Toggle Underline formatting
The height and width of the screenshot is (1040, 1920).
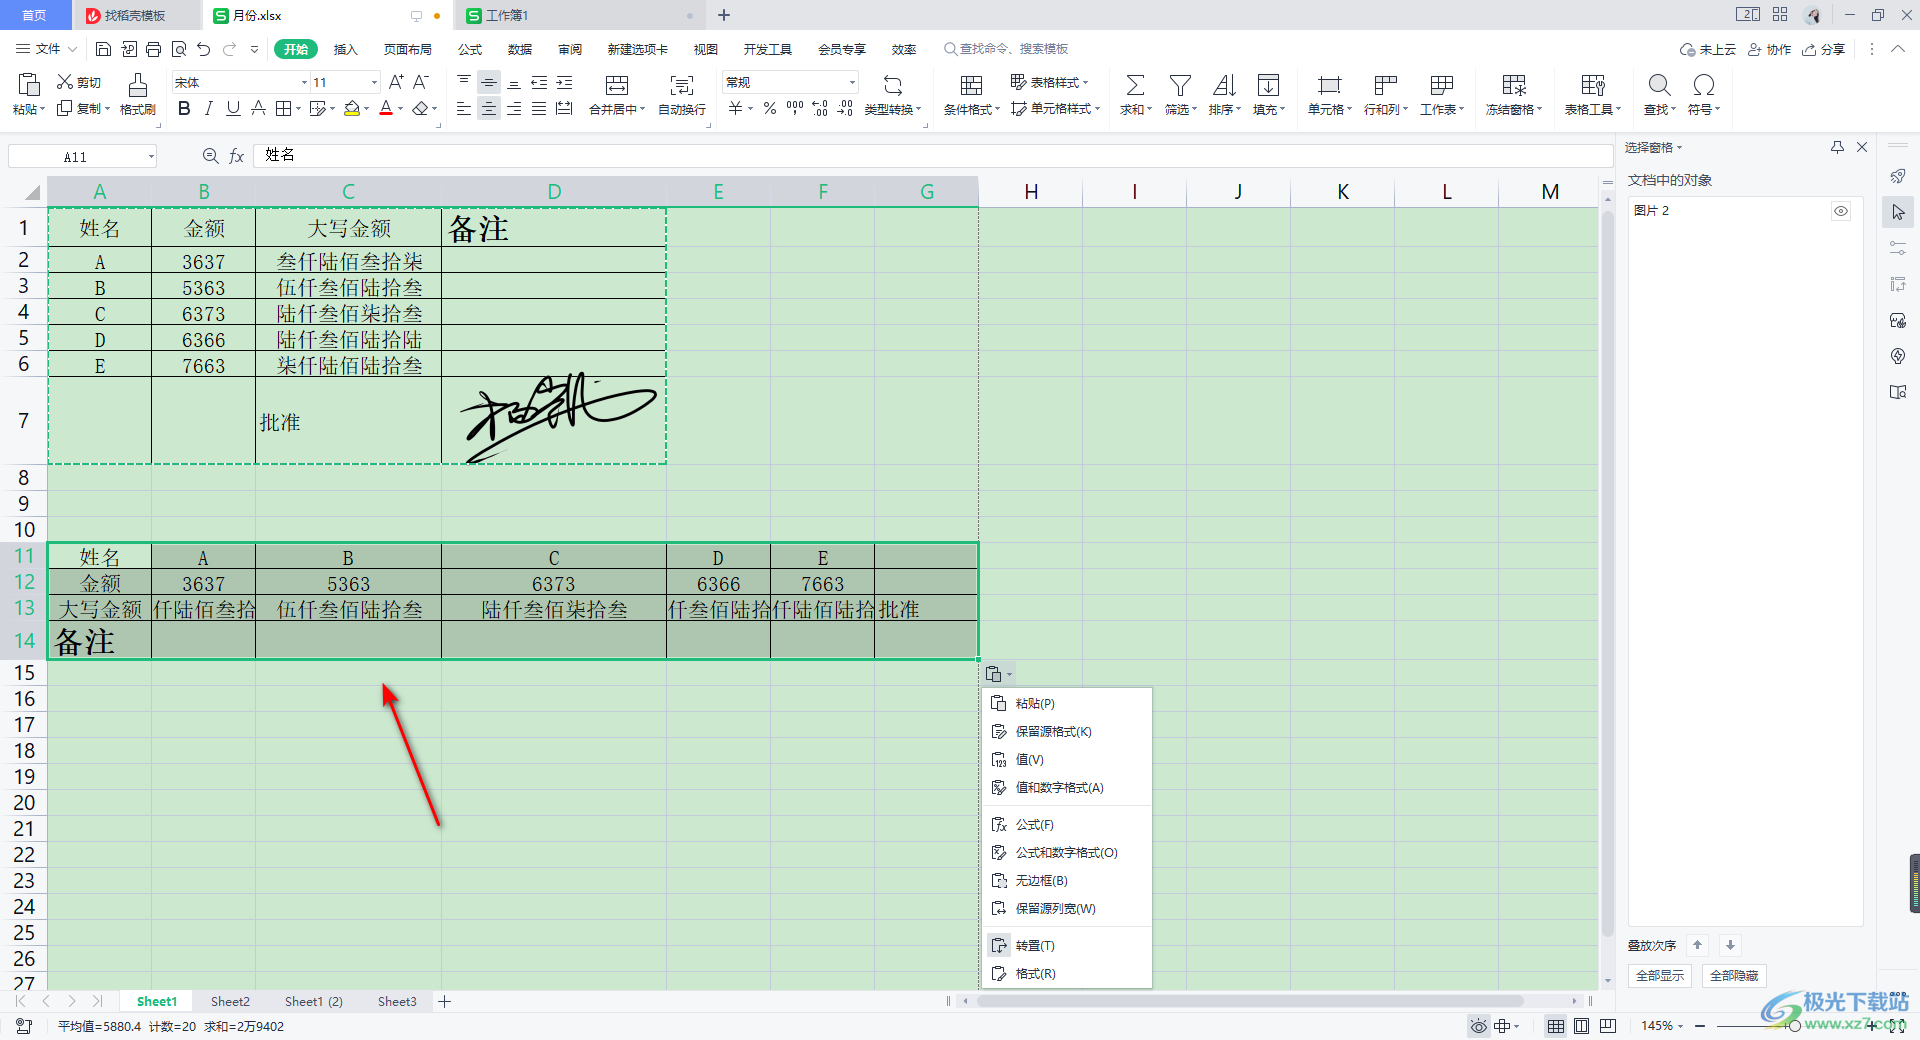[x=233, y=108]
